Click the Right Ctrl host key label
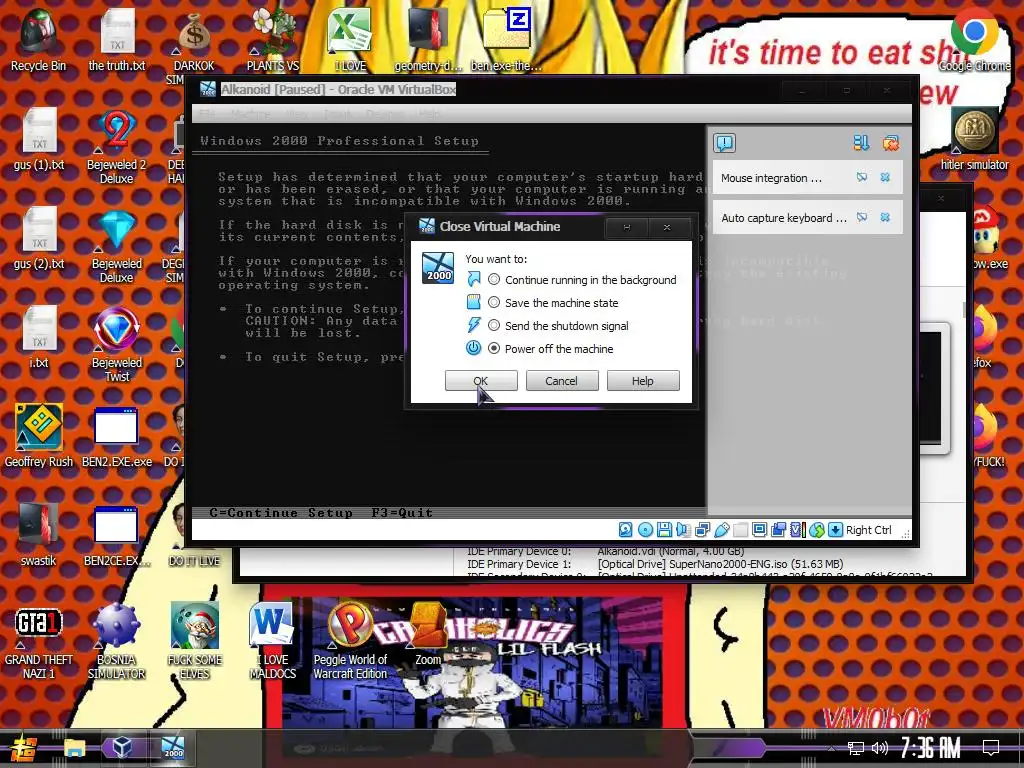This screenshot has height=768, width=1024. click(x=869, y=530)
